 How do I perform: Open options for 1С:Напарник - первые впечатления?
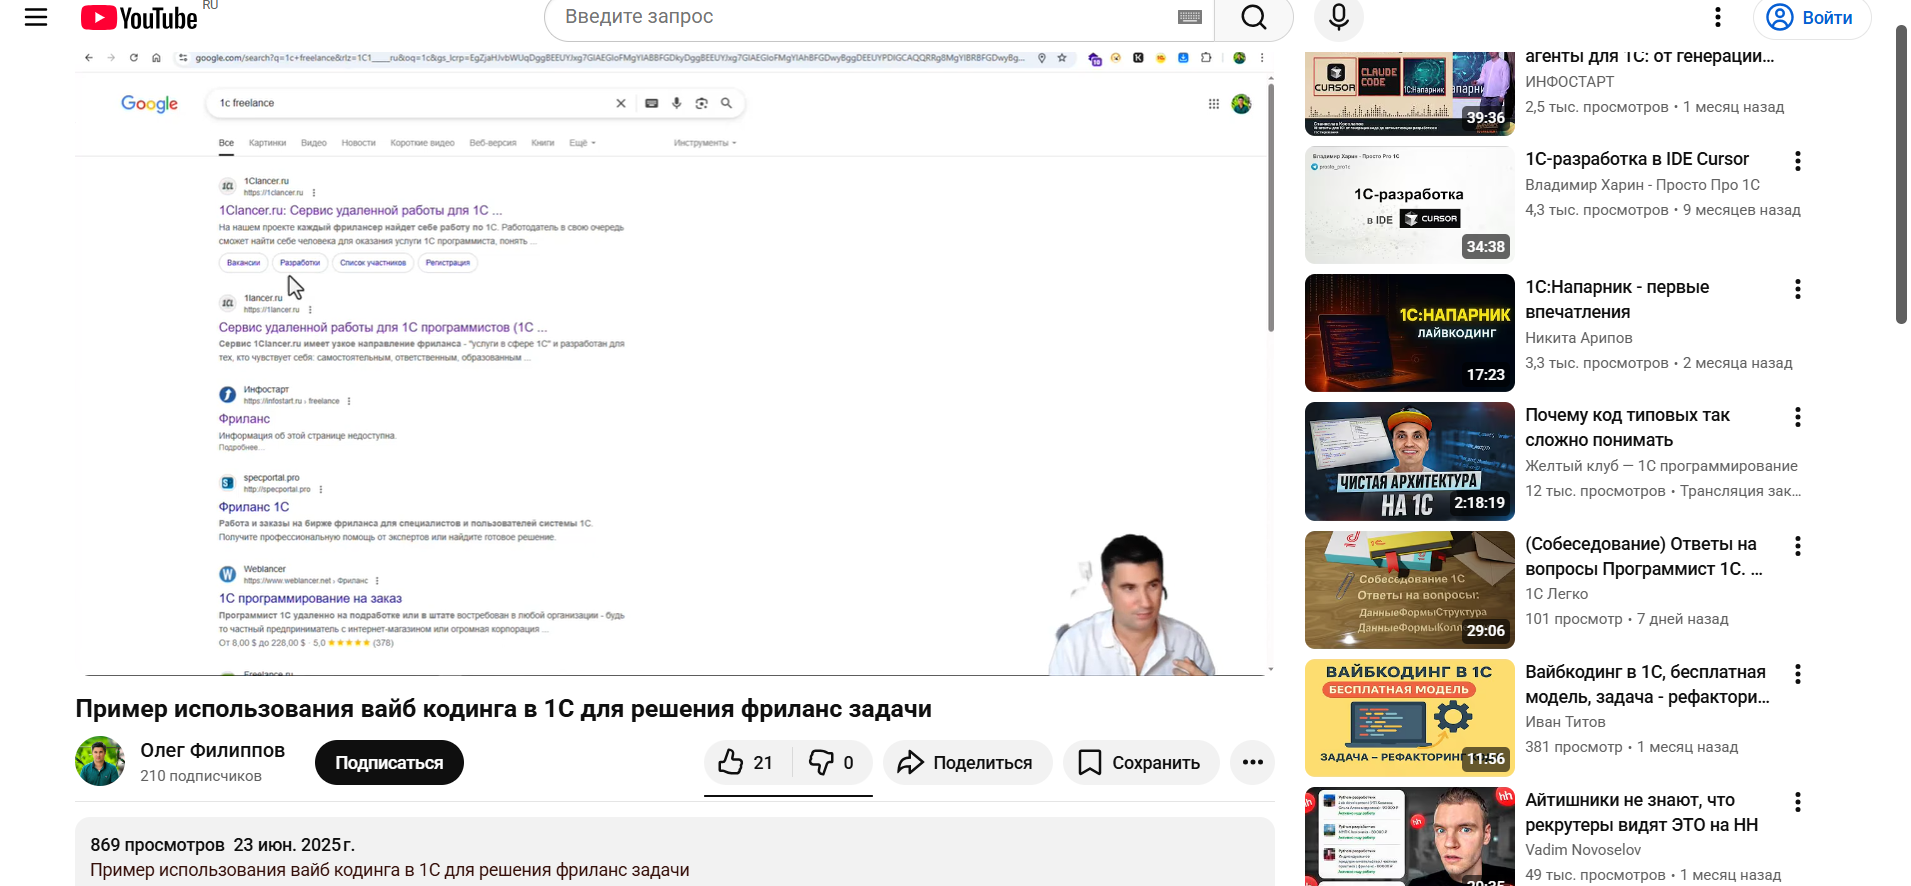[x=1797, y=289]
